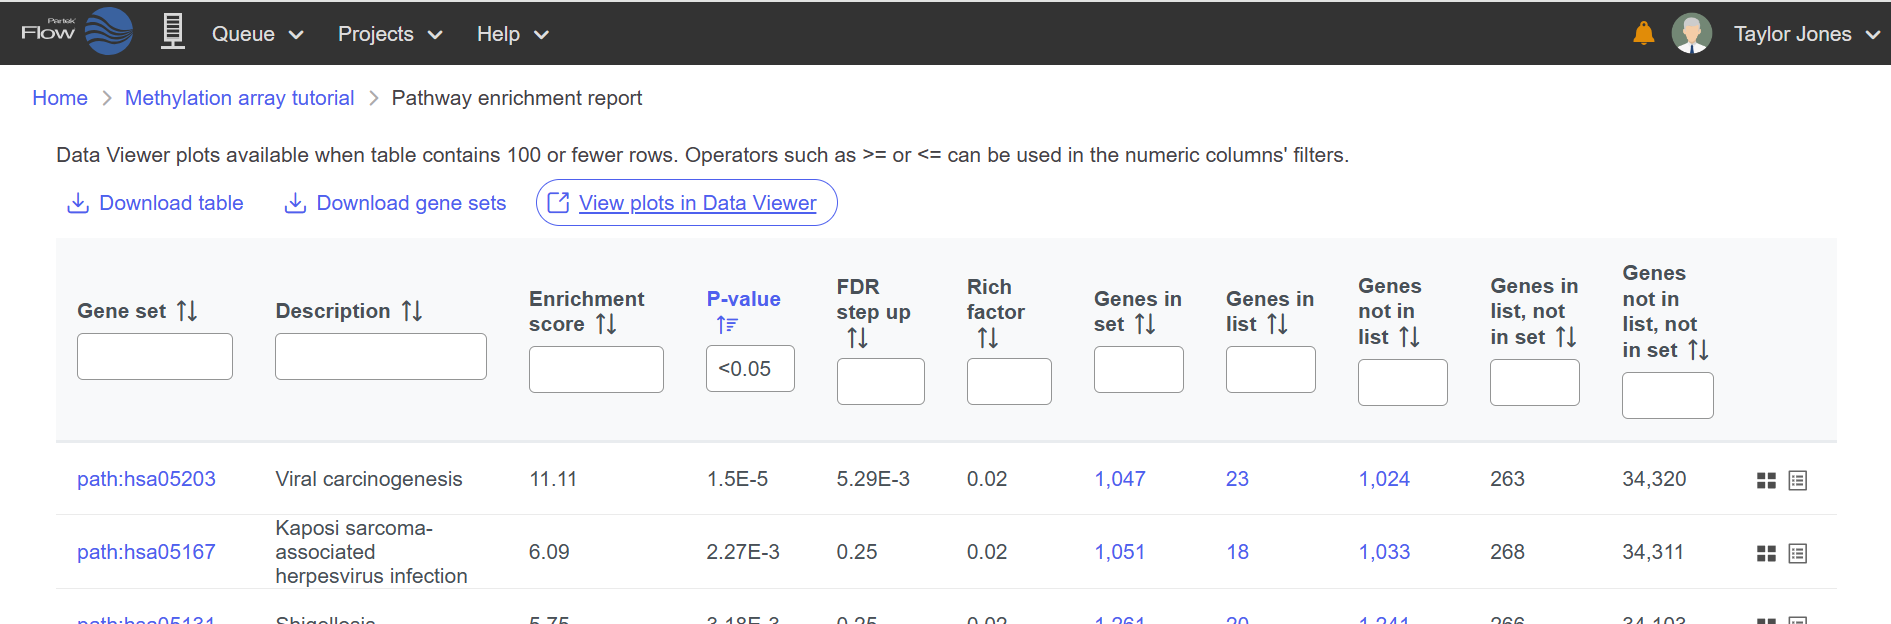Click 1,047 genes in set link
Viewport: 1891px width, 624px height.
click(x=1120, y=479)
